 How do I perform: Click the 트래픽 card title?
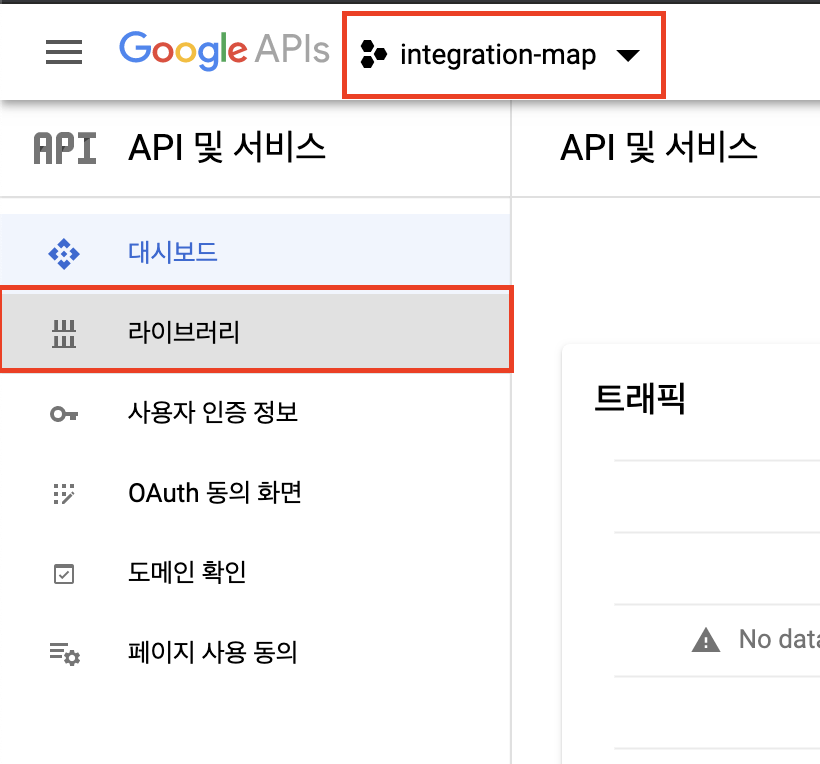point(640,398)
